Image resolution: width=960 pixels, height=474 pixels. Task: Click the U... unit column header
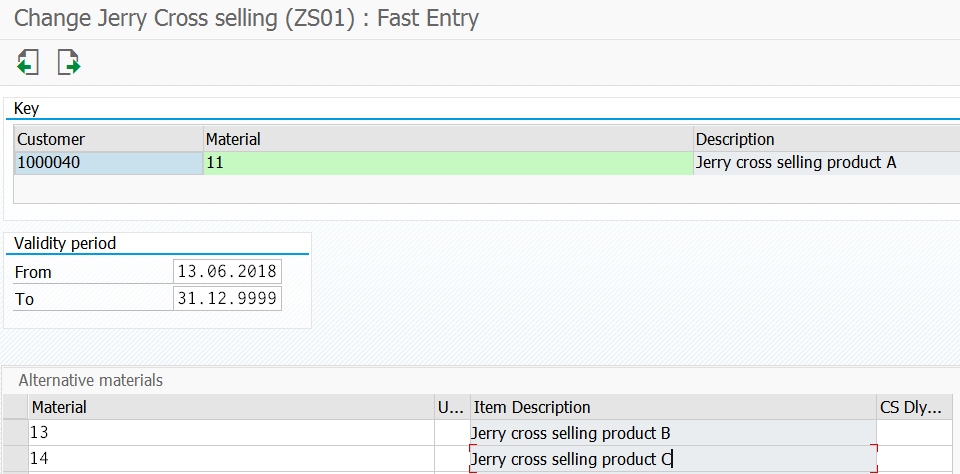click(x=452, y=407)
